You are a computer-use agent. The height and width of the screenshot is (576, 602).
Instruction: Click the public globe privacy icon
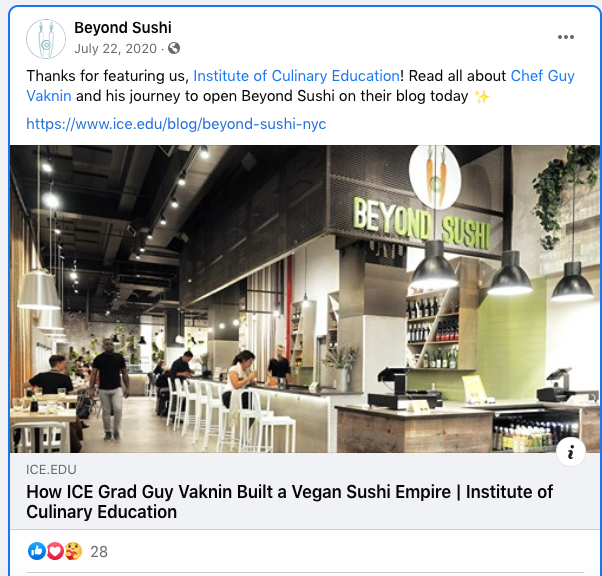coord(174,48)
